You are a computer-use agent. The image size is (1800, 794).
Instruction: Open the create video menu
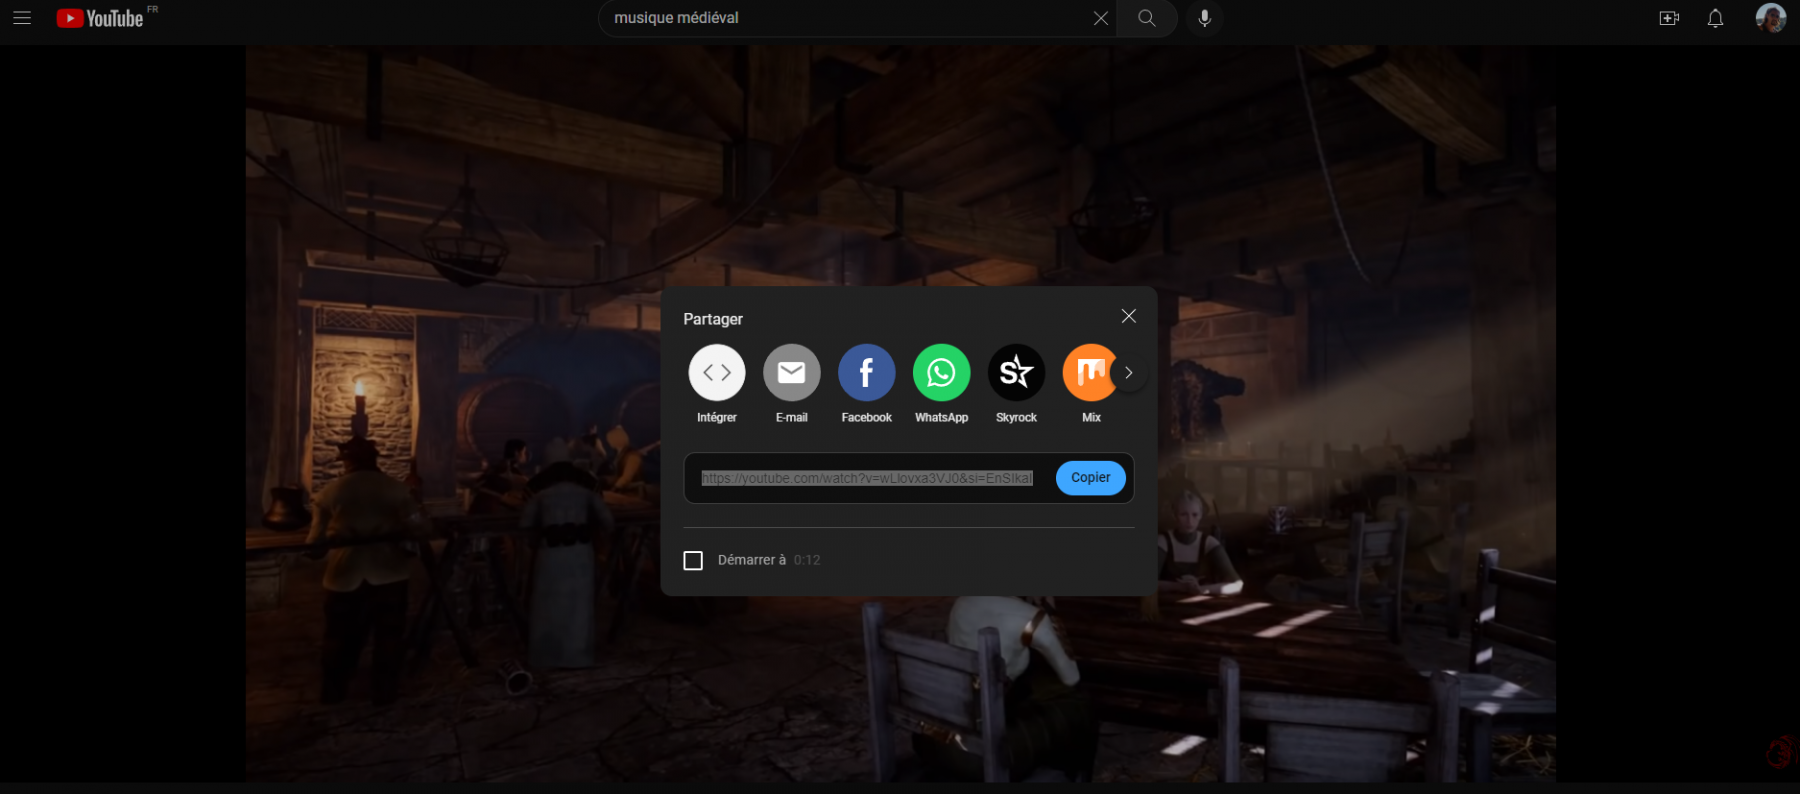pos(1669,18)
